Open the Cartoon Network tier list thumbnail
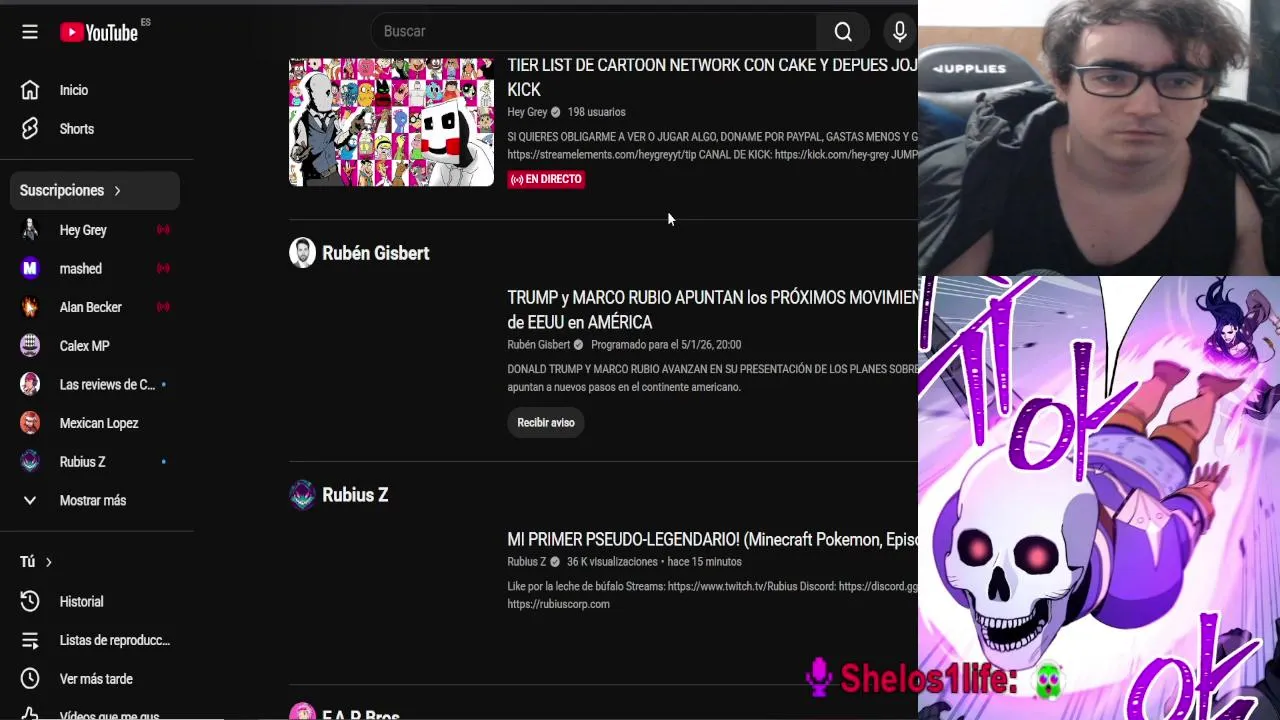The width and height of the screenshot is (1280, 720). [391, 122]
